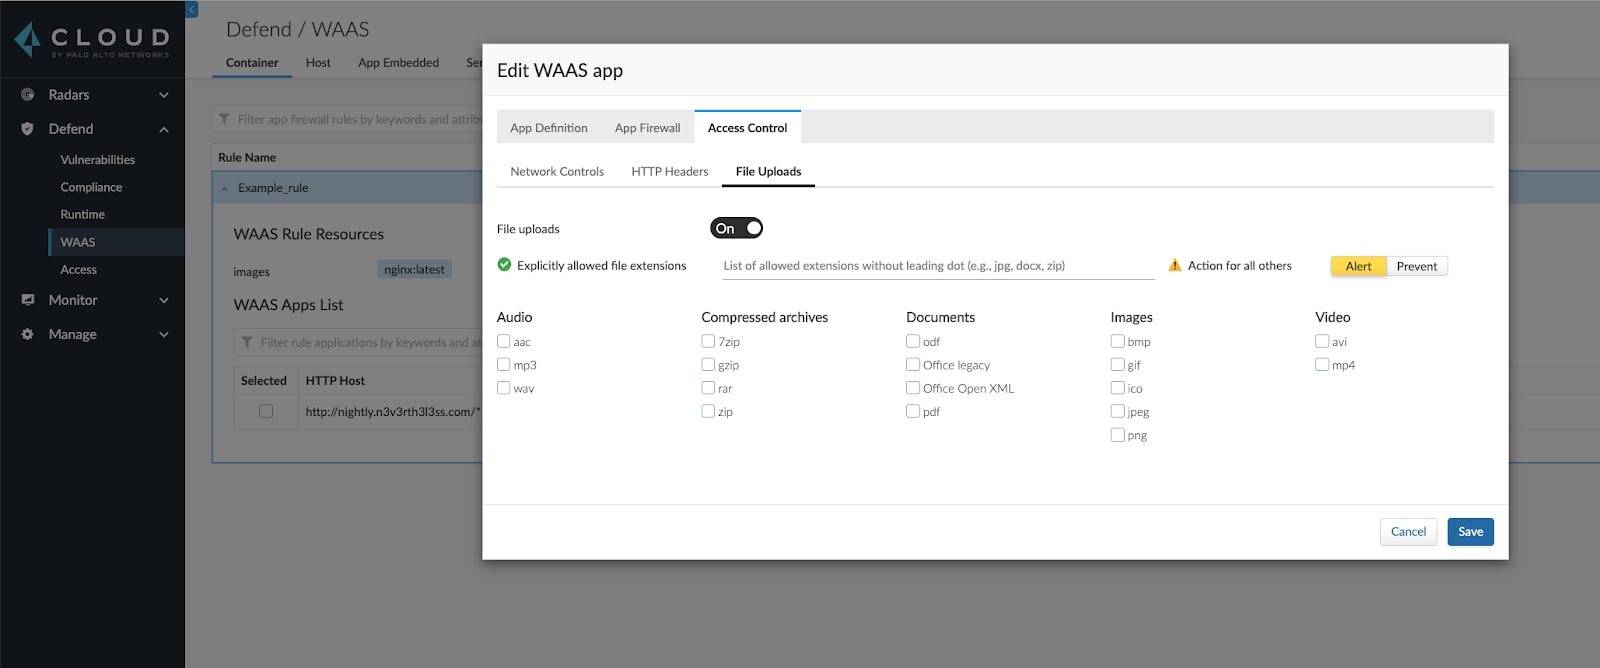Open Access in the sidebar

point(78,269)
